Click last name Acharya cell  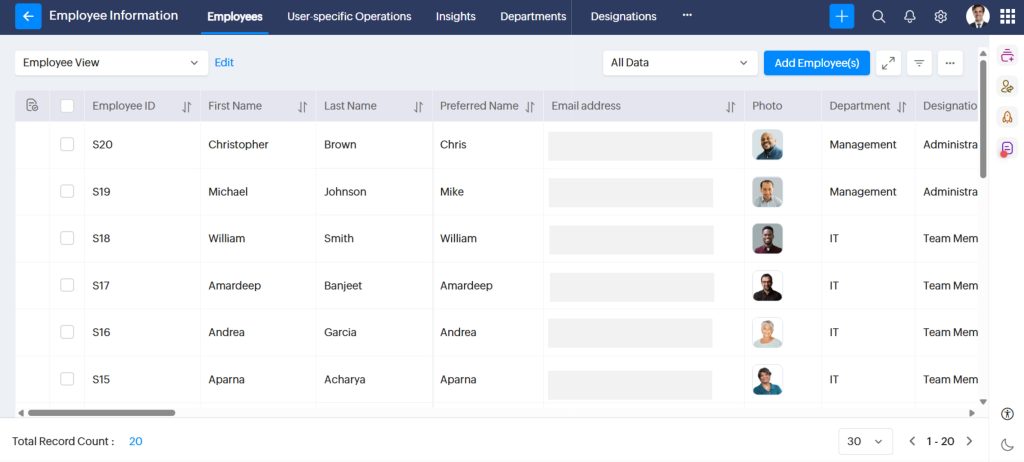345,380
